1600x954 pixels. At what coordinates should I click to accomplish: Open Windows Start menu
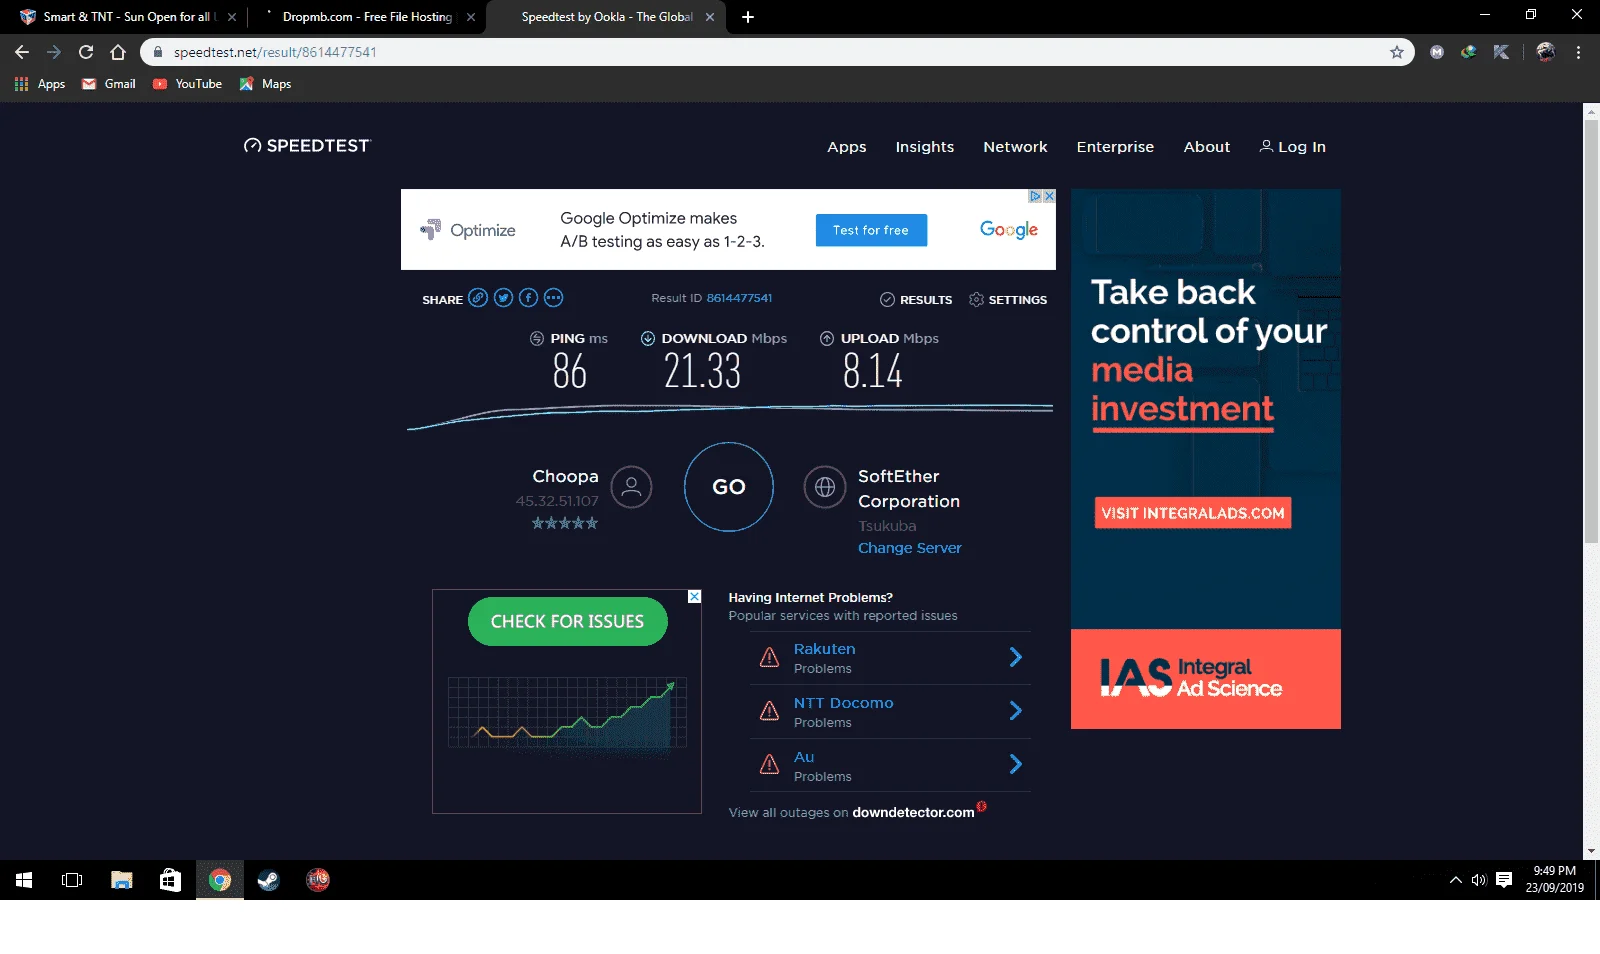(x=24, y=880)
